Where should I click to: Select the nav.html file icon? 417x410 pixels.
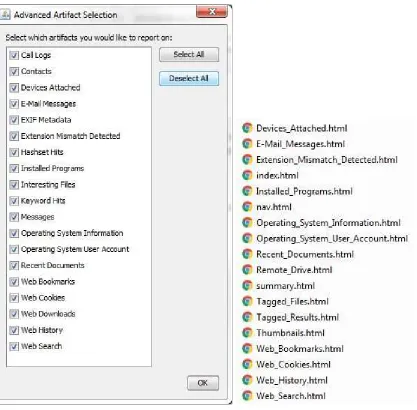pos(247,207)
